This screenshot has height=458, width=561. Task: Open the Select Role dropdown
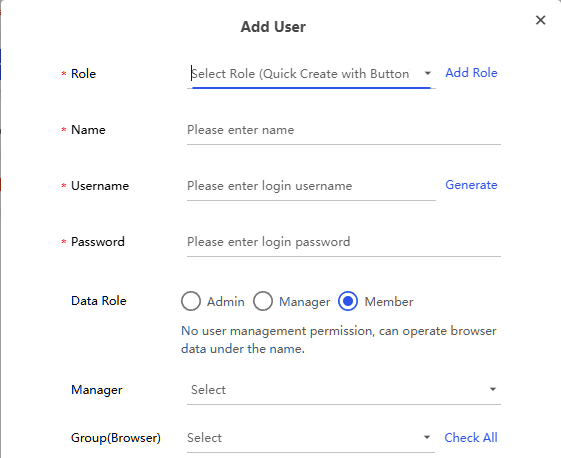point(311,74)
